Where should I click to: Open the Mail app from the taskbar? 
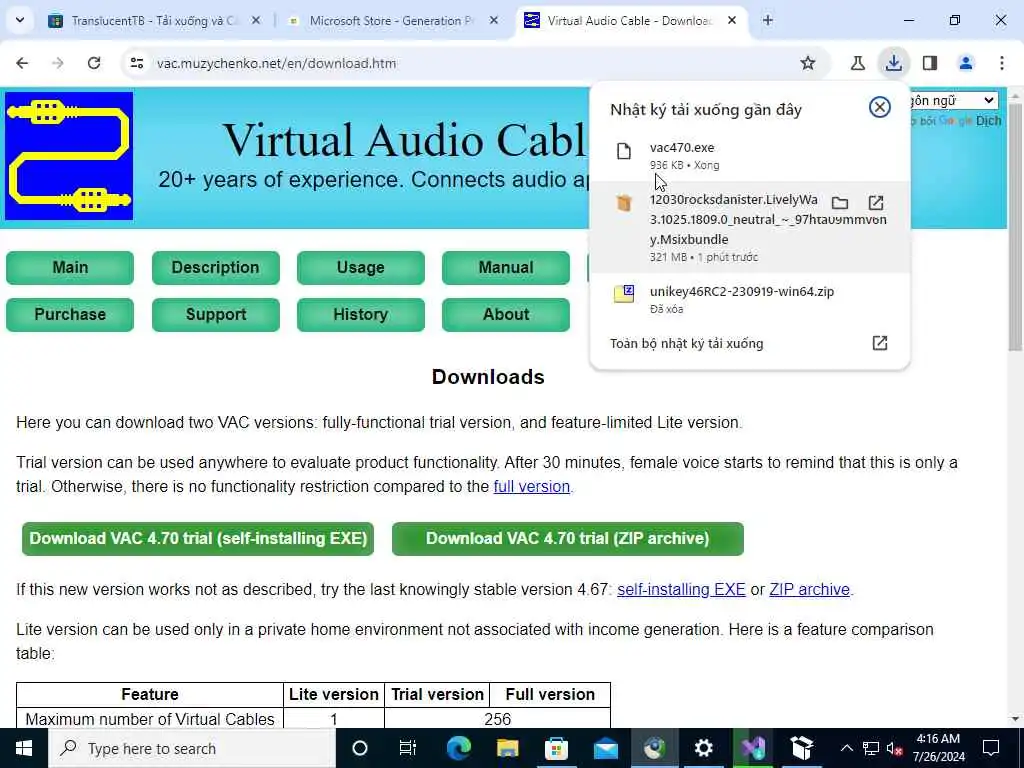(x=605, y=748)
